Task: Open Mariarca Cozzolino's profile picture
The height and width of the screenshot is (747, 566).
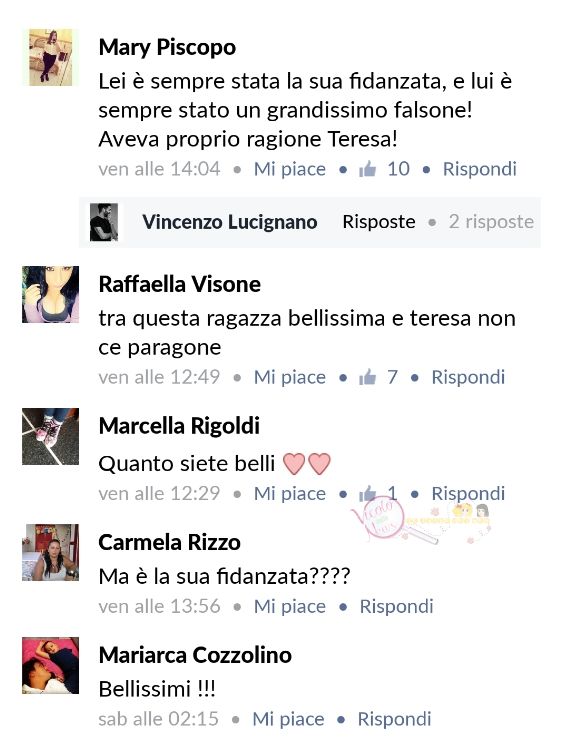Action: [x=51, y=665]
